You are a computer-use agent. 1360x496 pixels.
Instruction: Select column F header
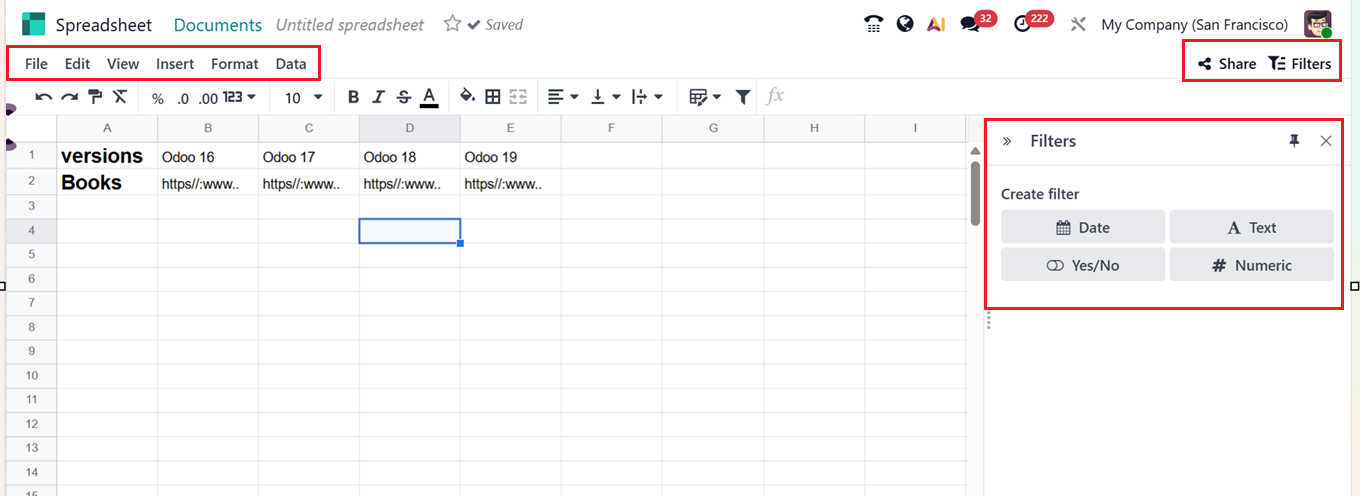click(x=611, y=128)
